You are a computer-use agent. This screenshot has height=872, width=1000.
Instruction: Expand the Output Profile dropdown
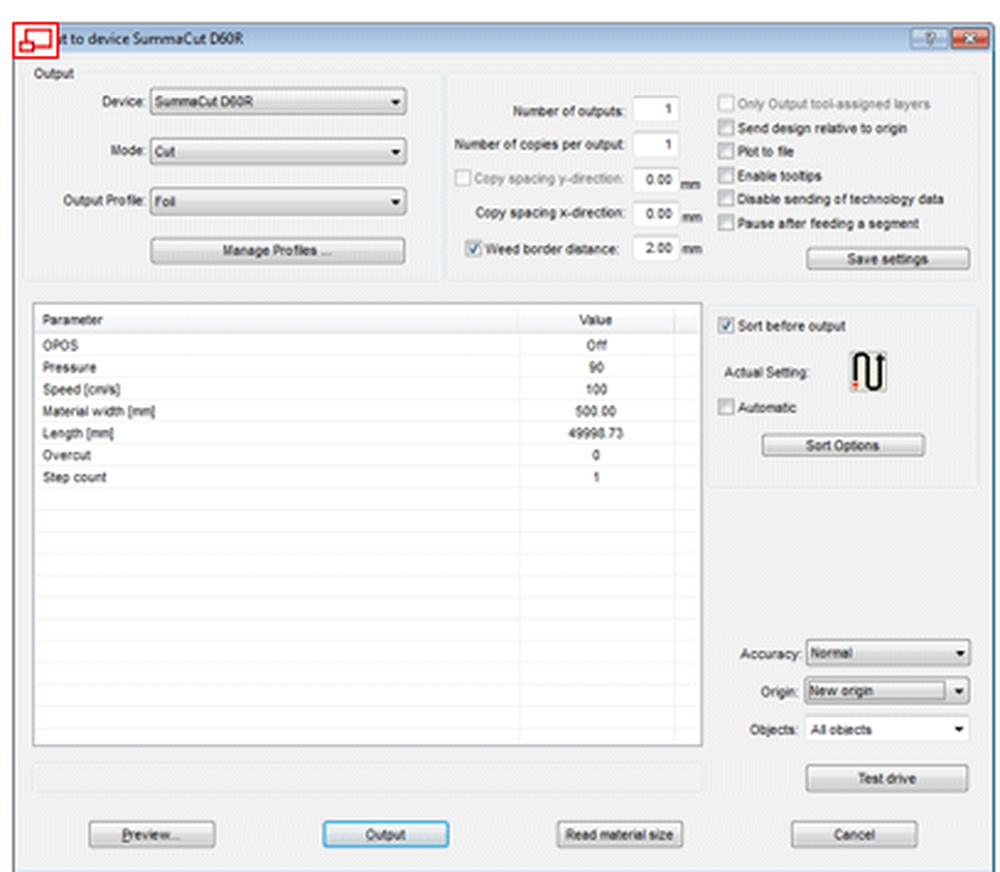click(x=278, y=202)
